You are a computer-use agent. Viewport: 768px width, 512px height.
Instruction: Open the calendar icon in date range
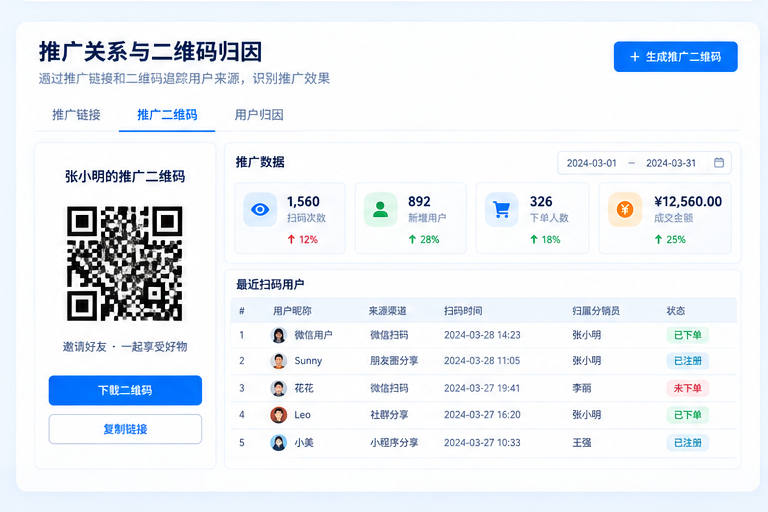click(x=719, y=163)
